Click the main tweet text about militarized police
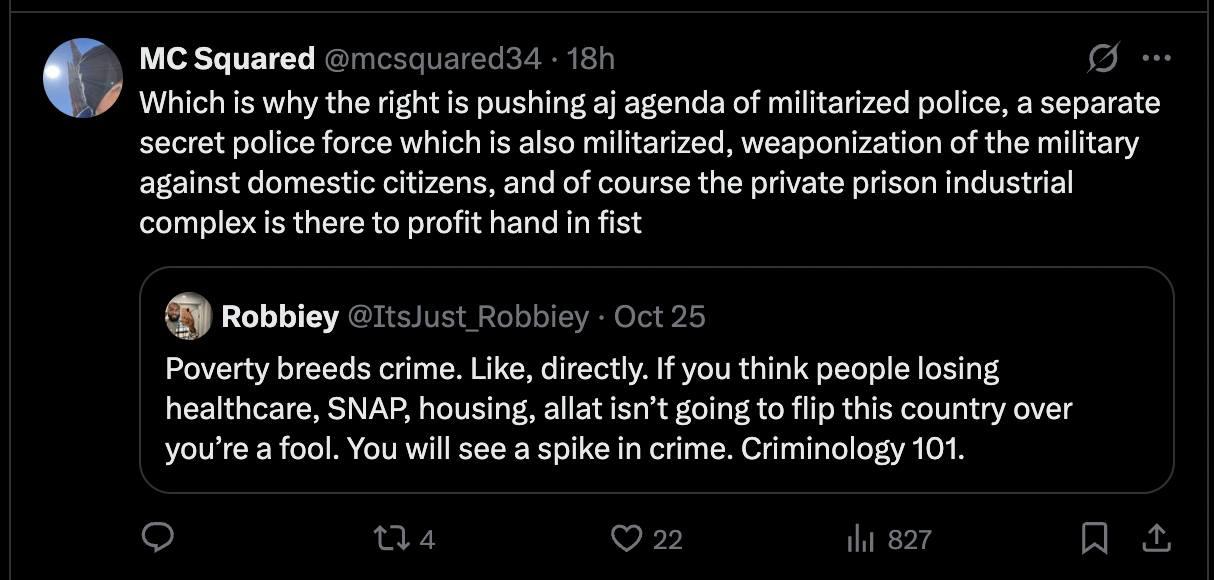 [x=640, y=162]
